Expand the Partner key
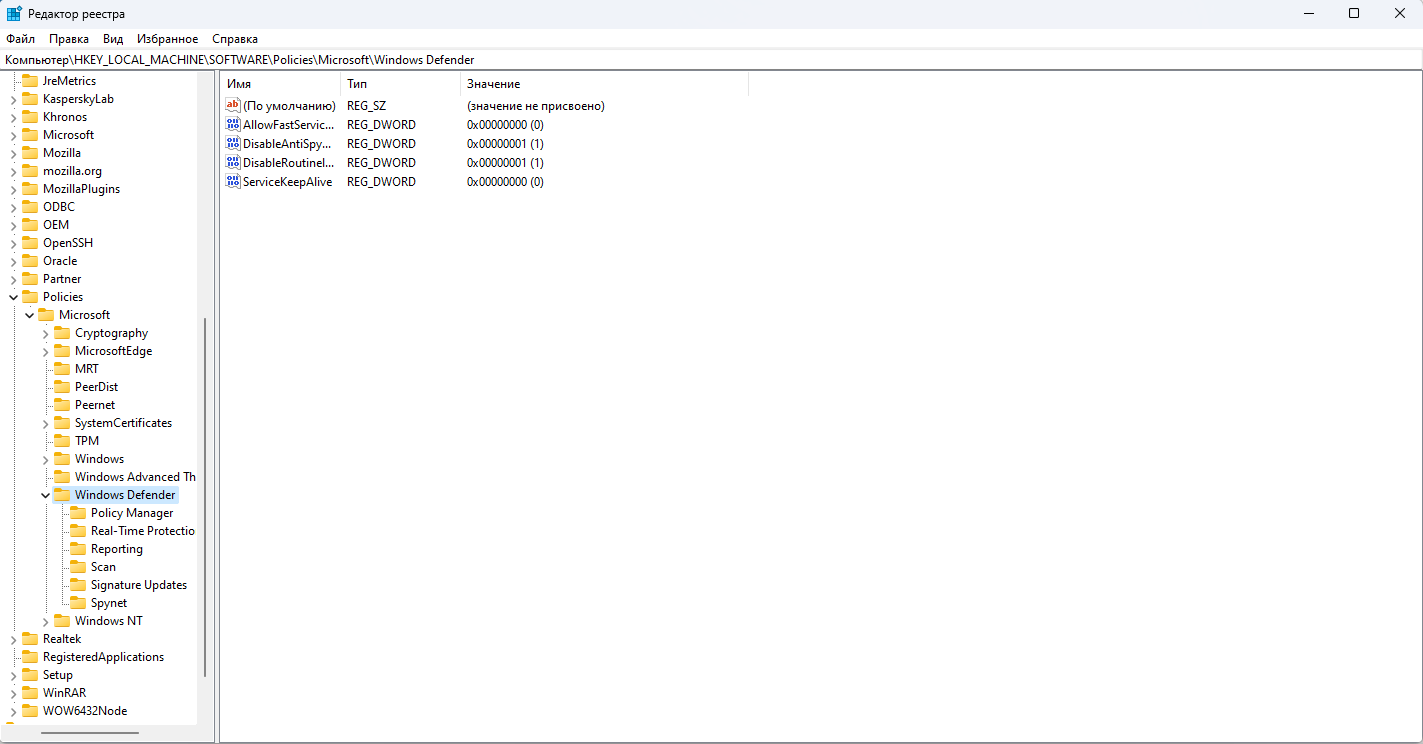The image size is (1423, 744). tap(13, 279)
